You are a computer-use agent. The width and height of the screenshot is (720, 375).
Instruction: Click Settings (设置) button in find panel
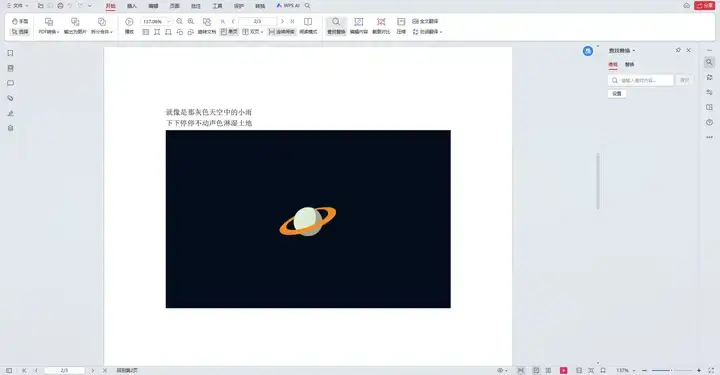(617, 93)
